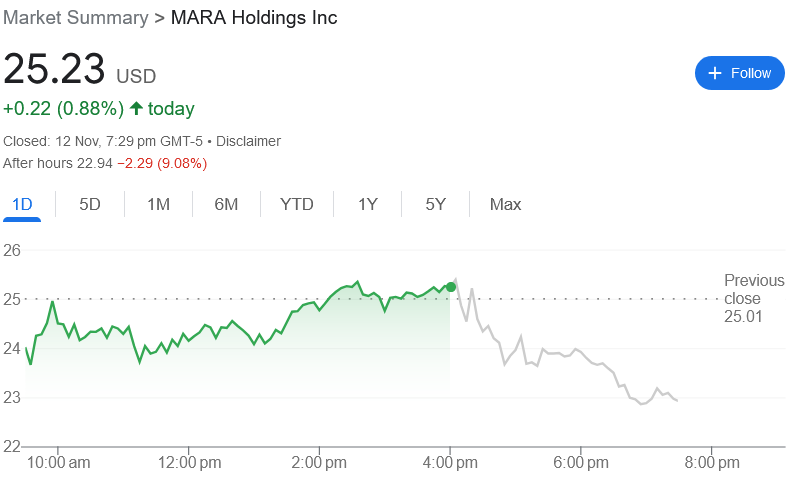The image size is (801, 482).
Task: Click the Previous close 25.01 label
Action: pyautogui.click(x=742, y=298)
